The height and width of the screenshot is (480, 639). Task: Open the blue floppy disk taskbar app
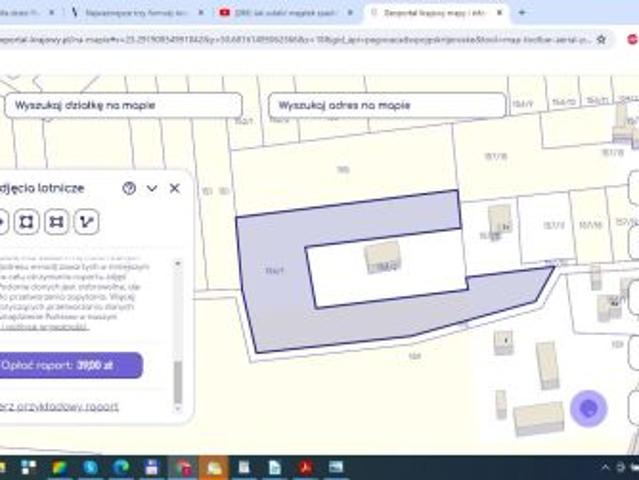point(152,467)
